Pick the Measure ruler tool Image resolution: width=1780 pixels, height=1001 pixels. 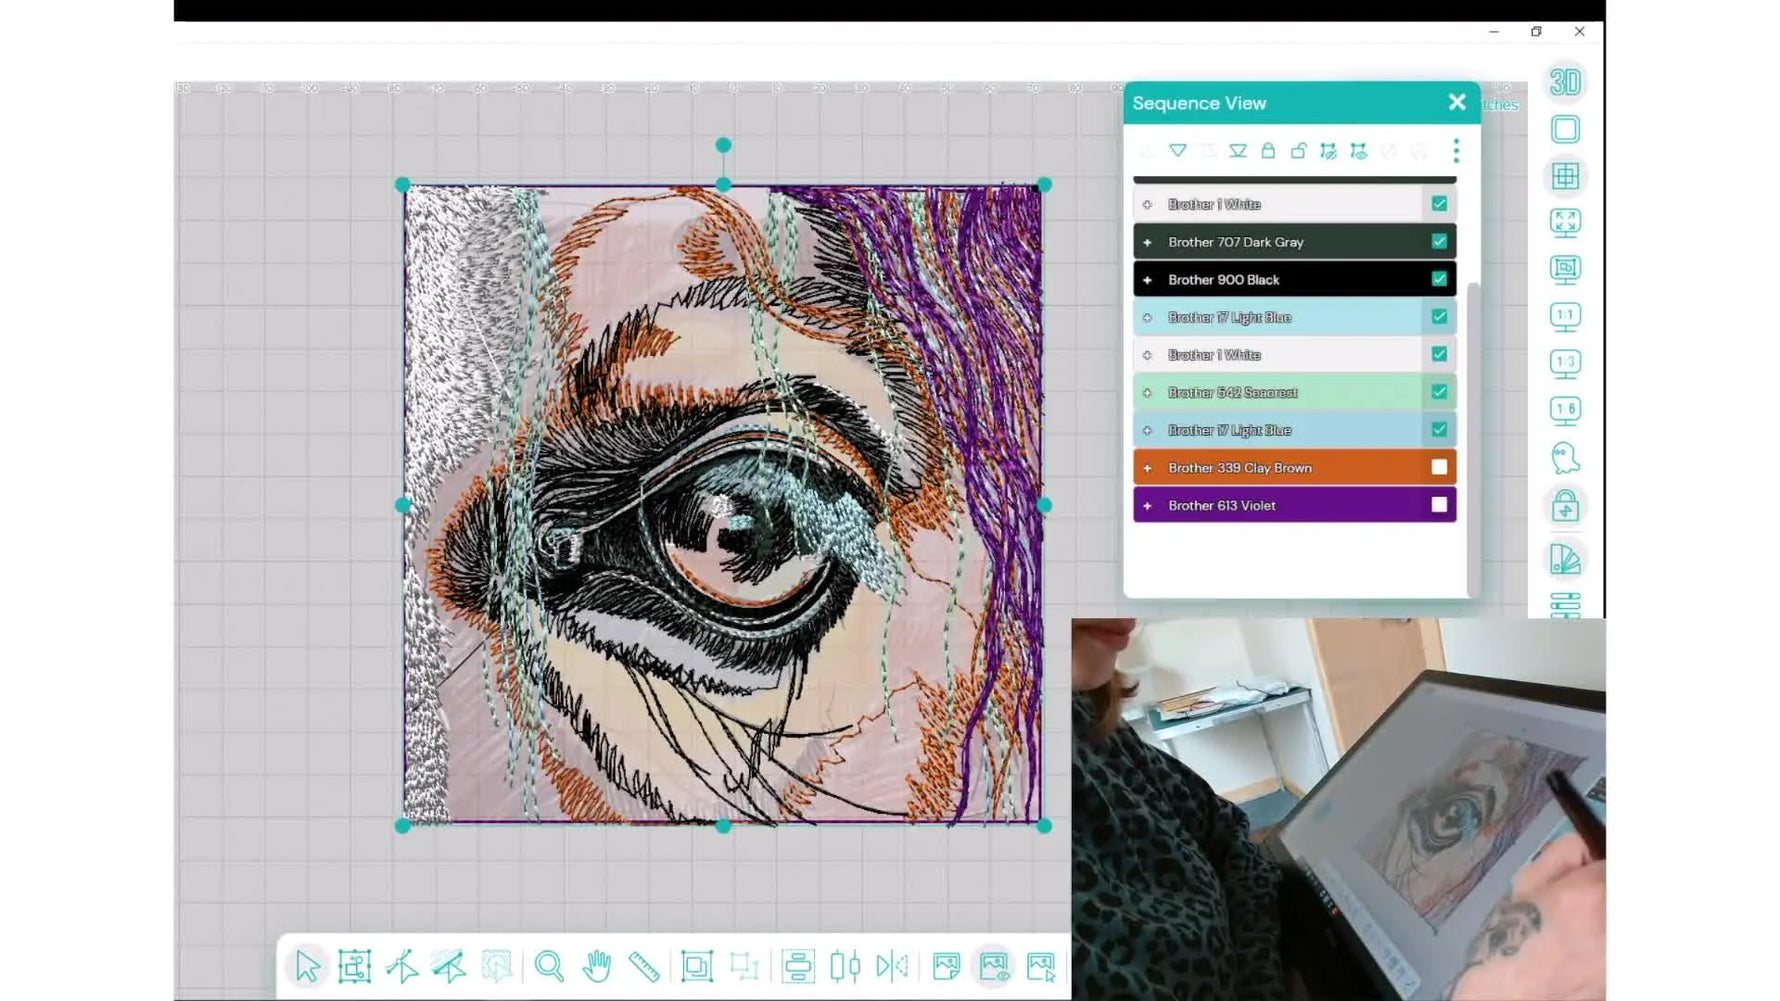click(644, 967)
